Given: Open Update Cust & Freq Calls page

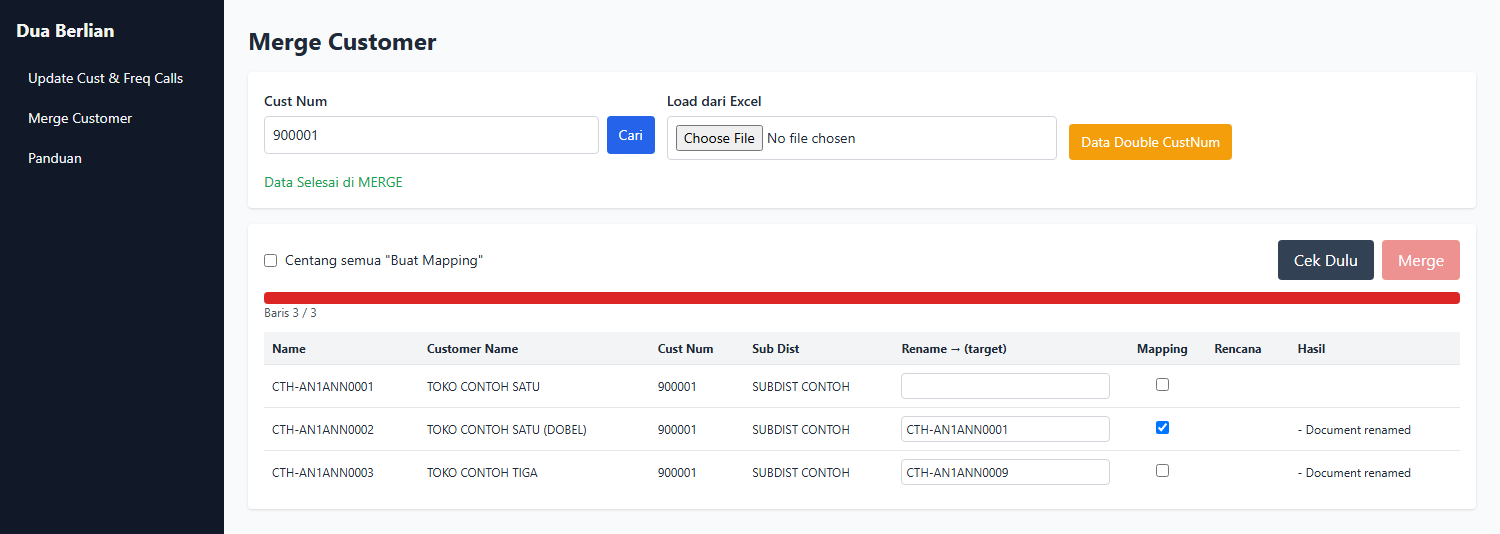Looking at the screenshot, I should [105, 78].
